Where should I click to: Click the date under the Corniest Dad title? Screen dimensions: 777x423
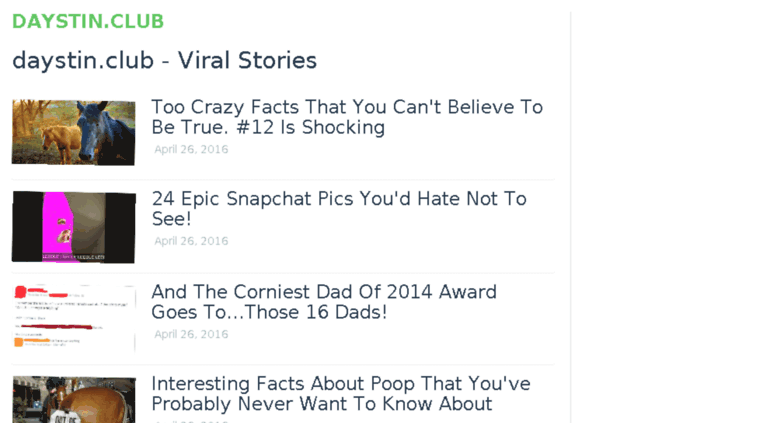click(x=191, y=334)
